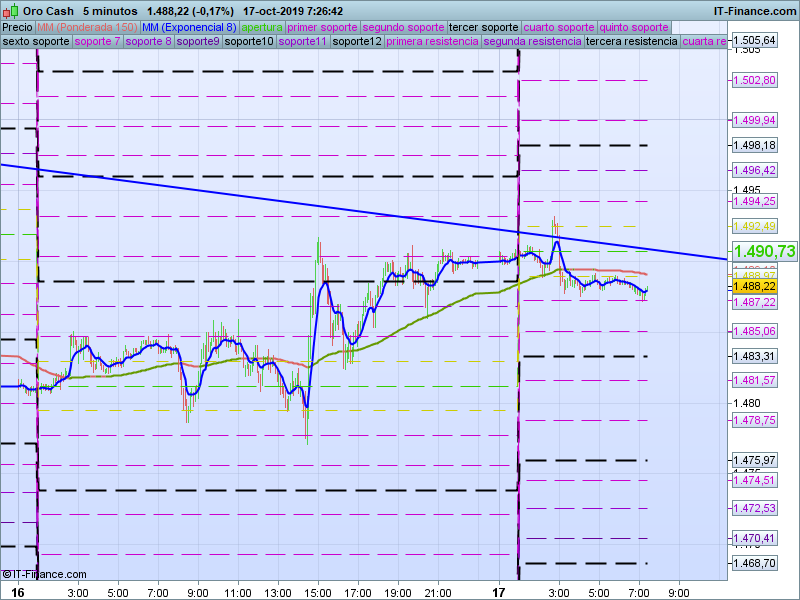The height and width of the screenshot is (600, 800).
Task: Select the MM (Ponderada 150) indicator label
Action: click(87, 27)
